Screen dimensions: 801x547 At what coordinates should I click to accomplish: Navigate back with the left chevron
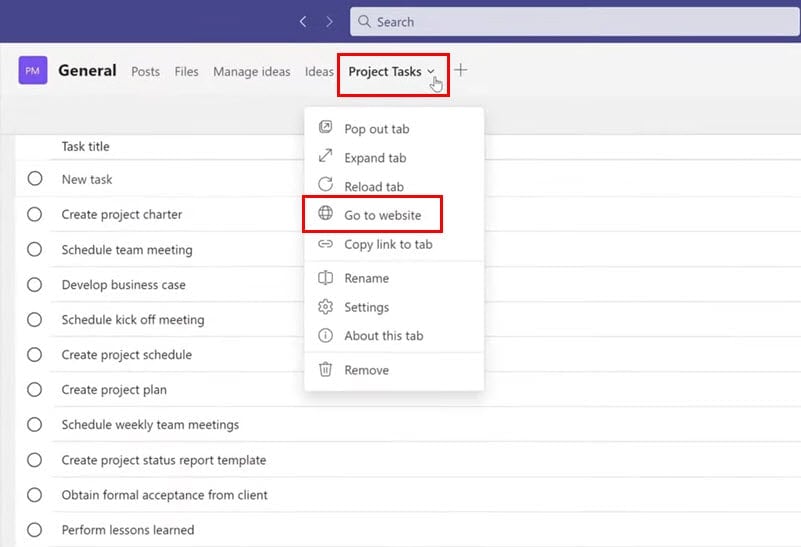coord(303,21)
